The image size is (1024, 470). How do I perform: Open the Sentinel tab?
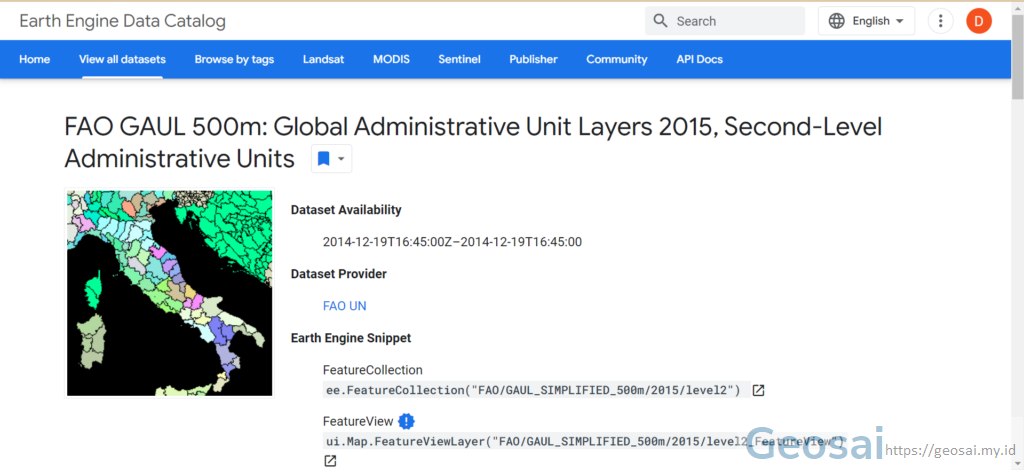(x=459, y=59)
